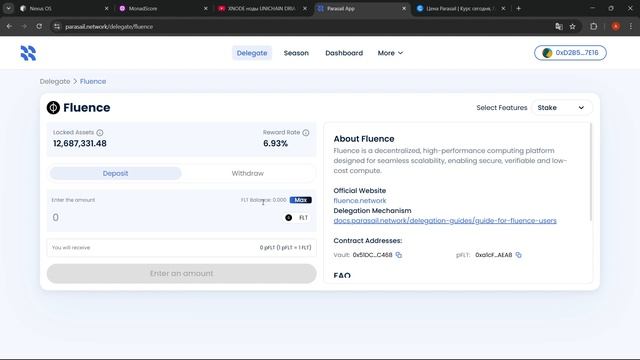640x360 pixels.
Task: Open the wallet 0xD2B5...7E16 button
Action: coord(570,53)
